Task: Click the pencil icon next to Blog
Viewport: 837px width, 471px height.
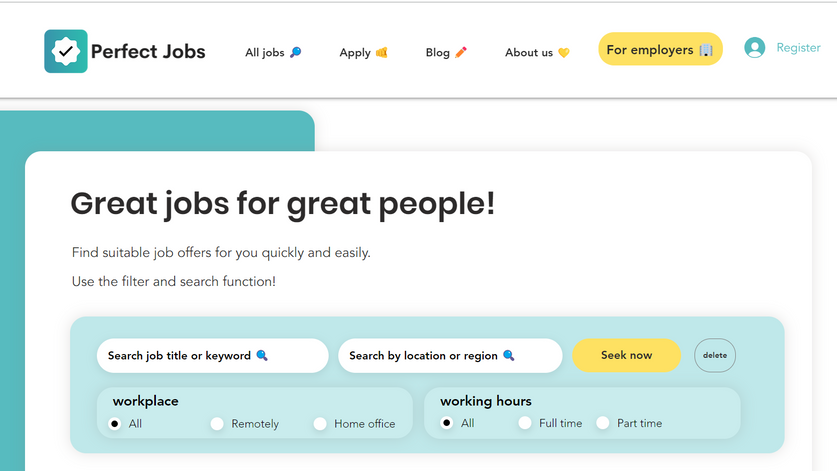Action: [461, 53]
